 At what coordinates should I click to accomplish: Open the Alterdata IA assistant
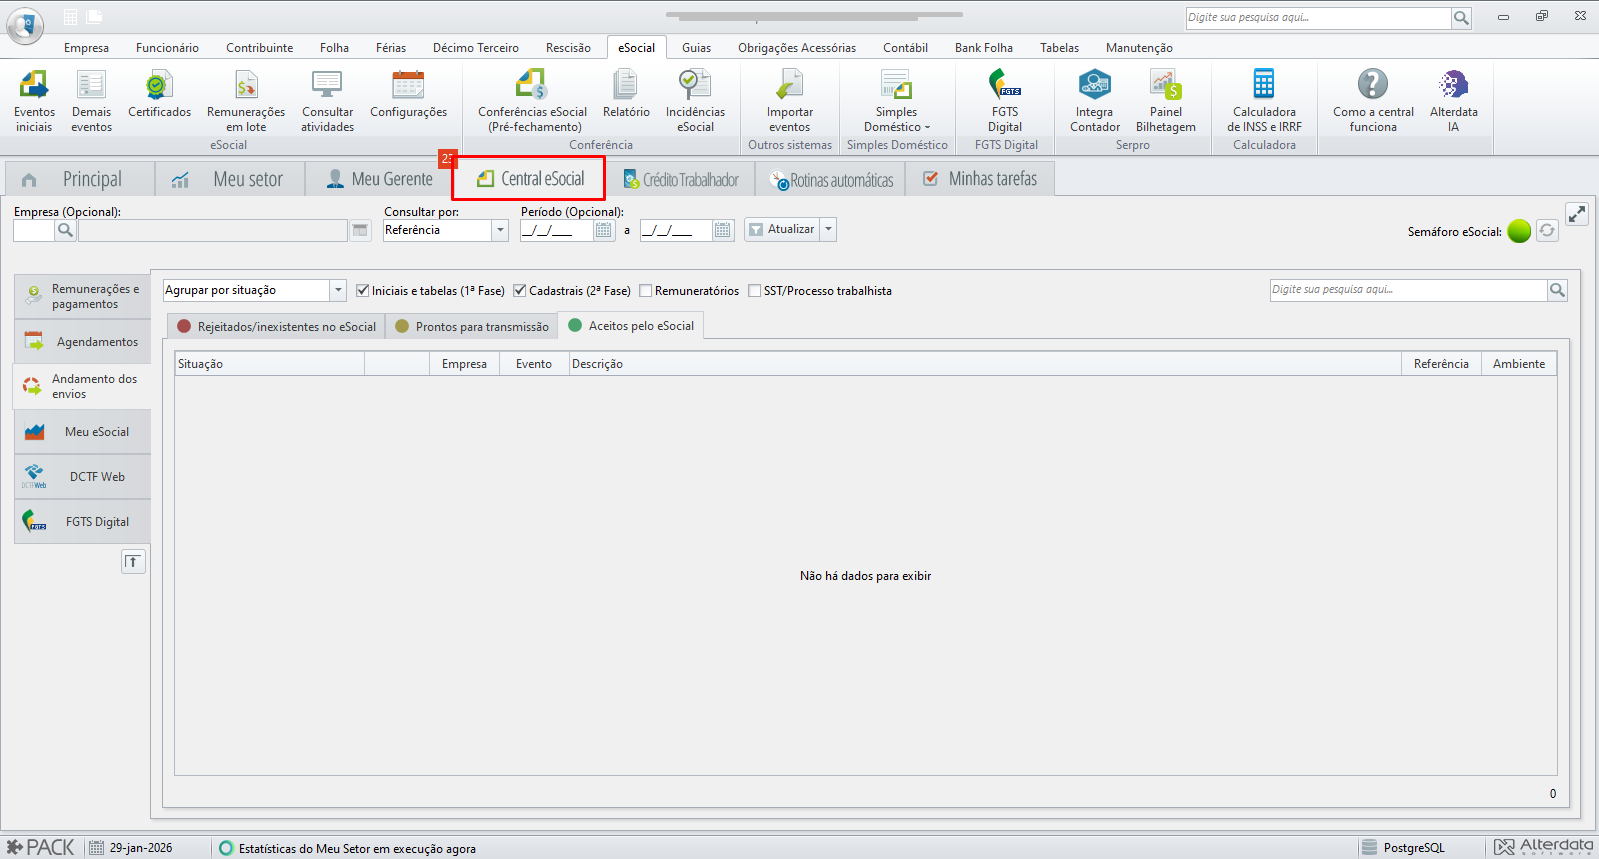pyautogui.click(x=1453, y=100)
